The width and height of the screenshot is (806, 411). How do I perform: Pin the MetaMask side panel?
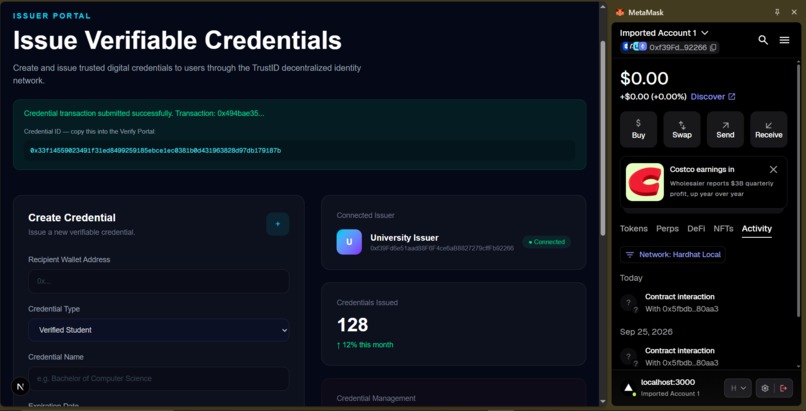click(x=777, y=12)
